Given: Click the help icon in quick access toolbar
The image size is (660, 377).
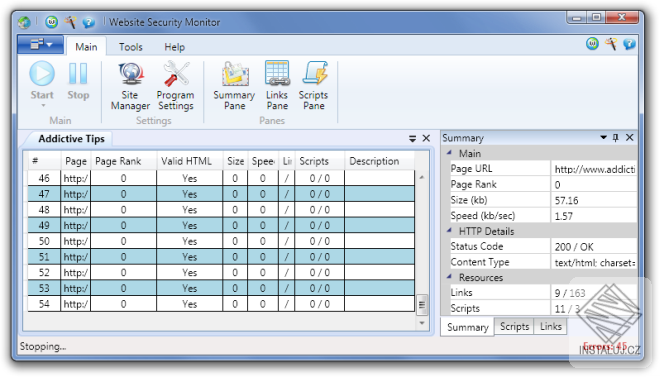Looking at the screenshot, I should [x=88, y=22].
